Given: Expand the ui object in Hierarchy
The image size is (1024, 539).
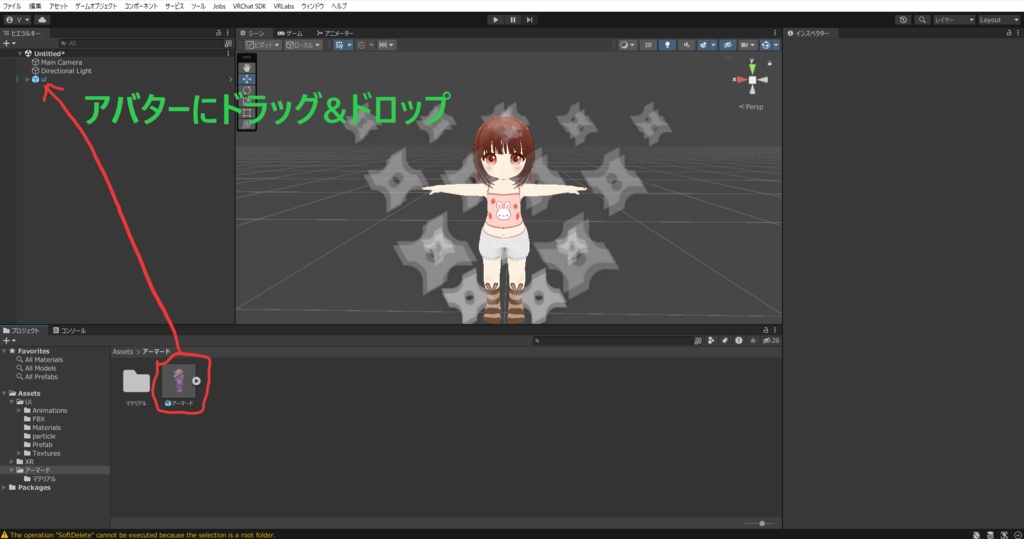Looking at the screenshot, I should tap(27, 79).
